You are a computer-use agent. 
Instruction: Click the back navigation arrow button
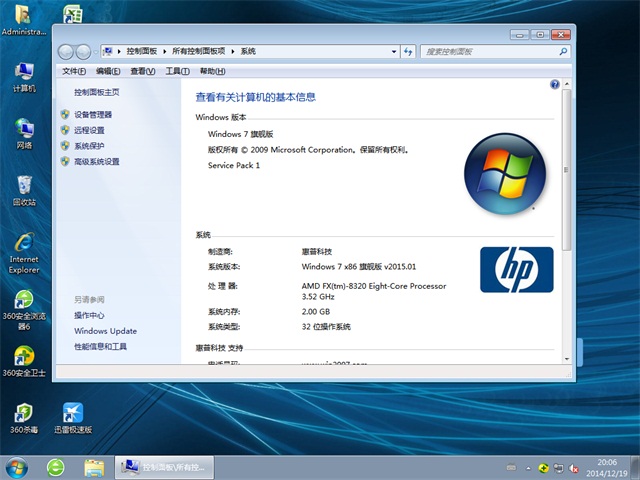tap(67, 52)
